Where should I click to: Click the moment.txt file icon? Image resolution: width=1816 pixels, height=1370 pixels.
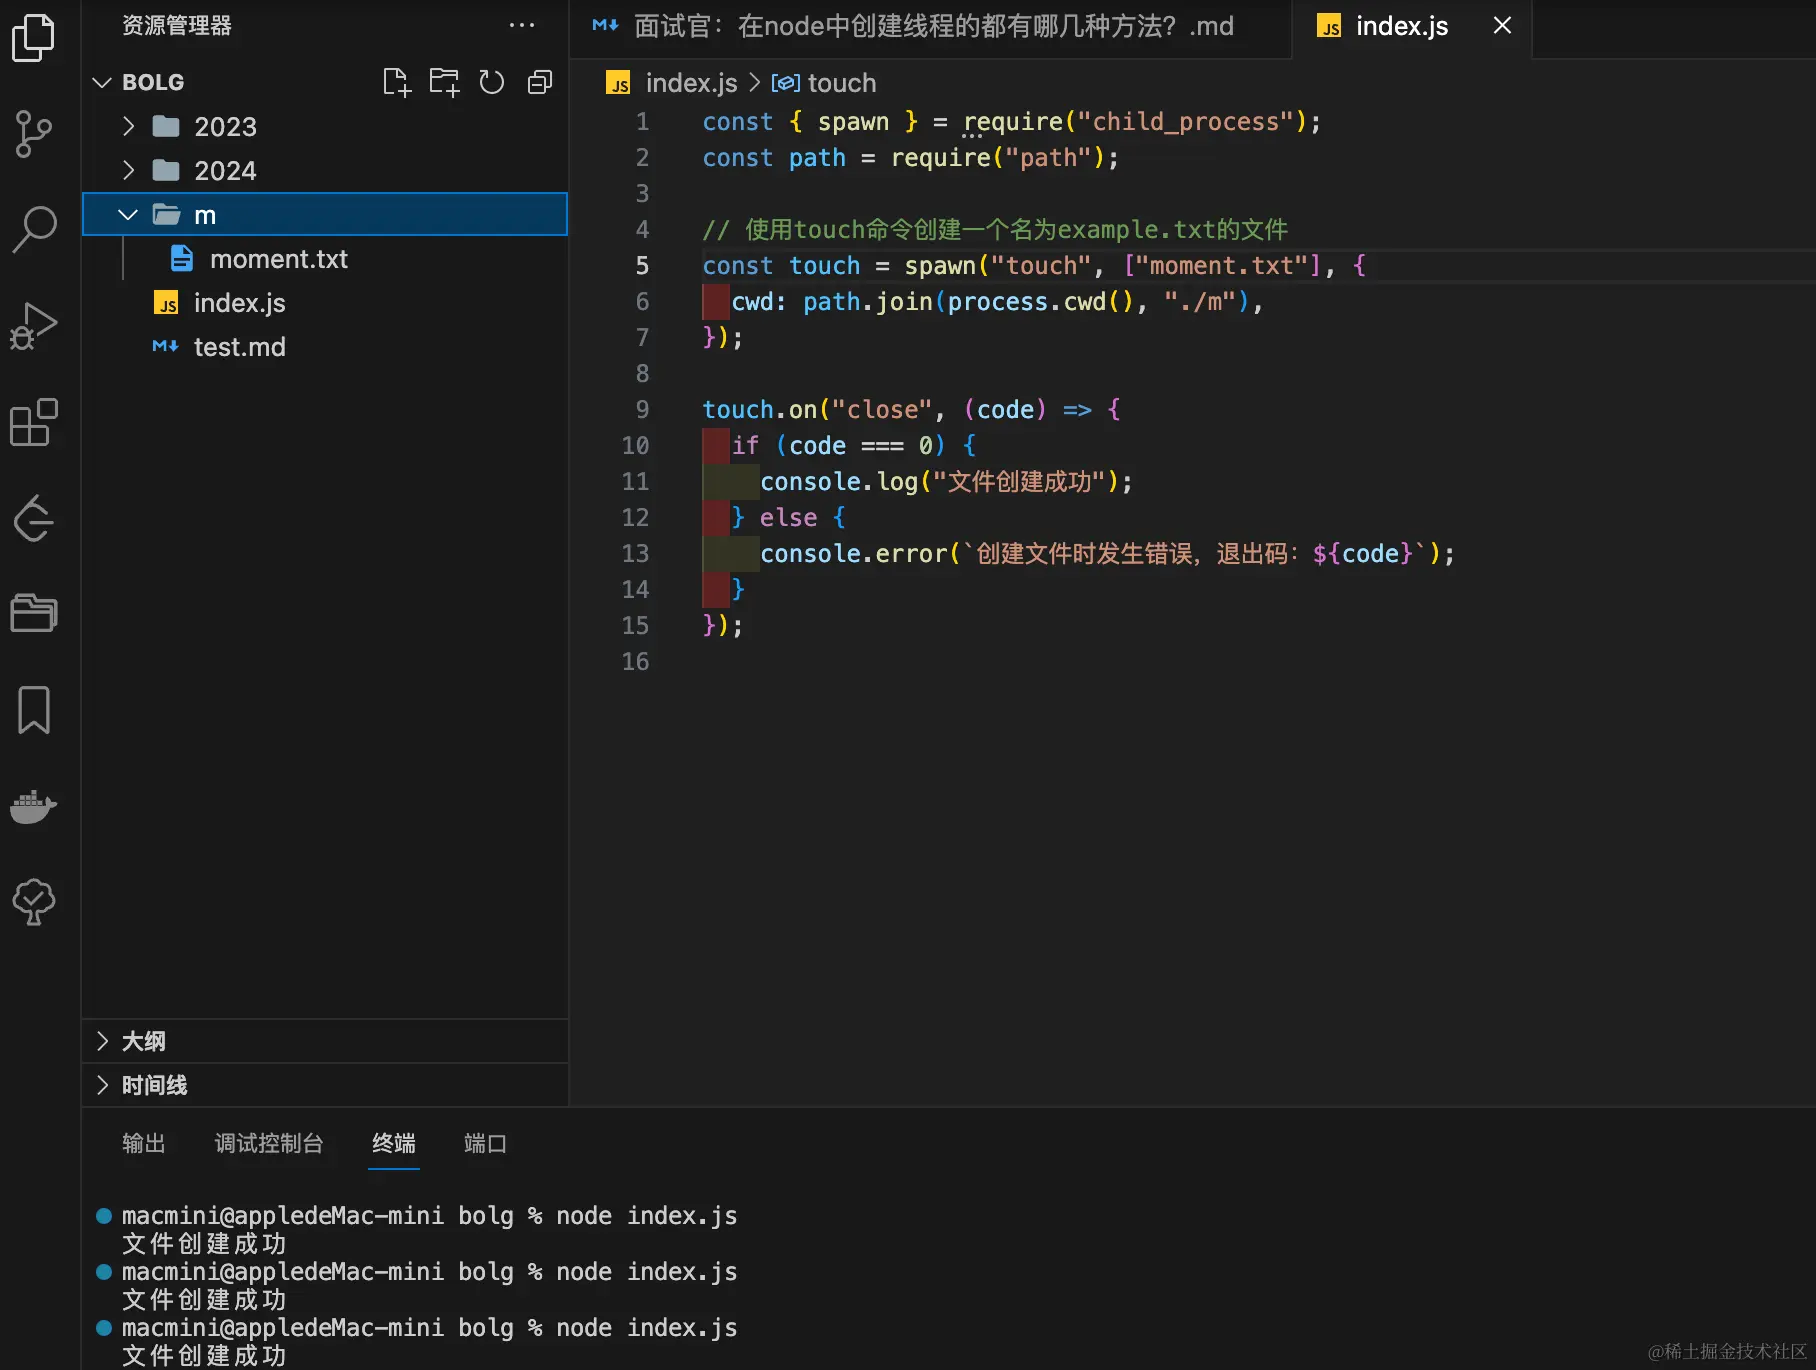pos(181,259)
